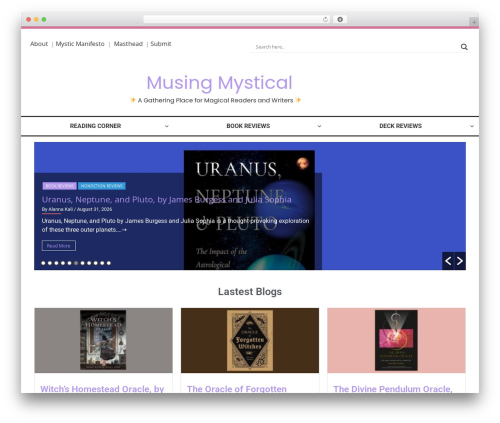Viewport: 500px width, 423px height.
Task: Click the Lastest Blogs heading
Action: click(250, 292)
